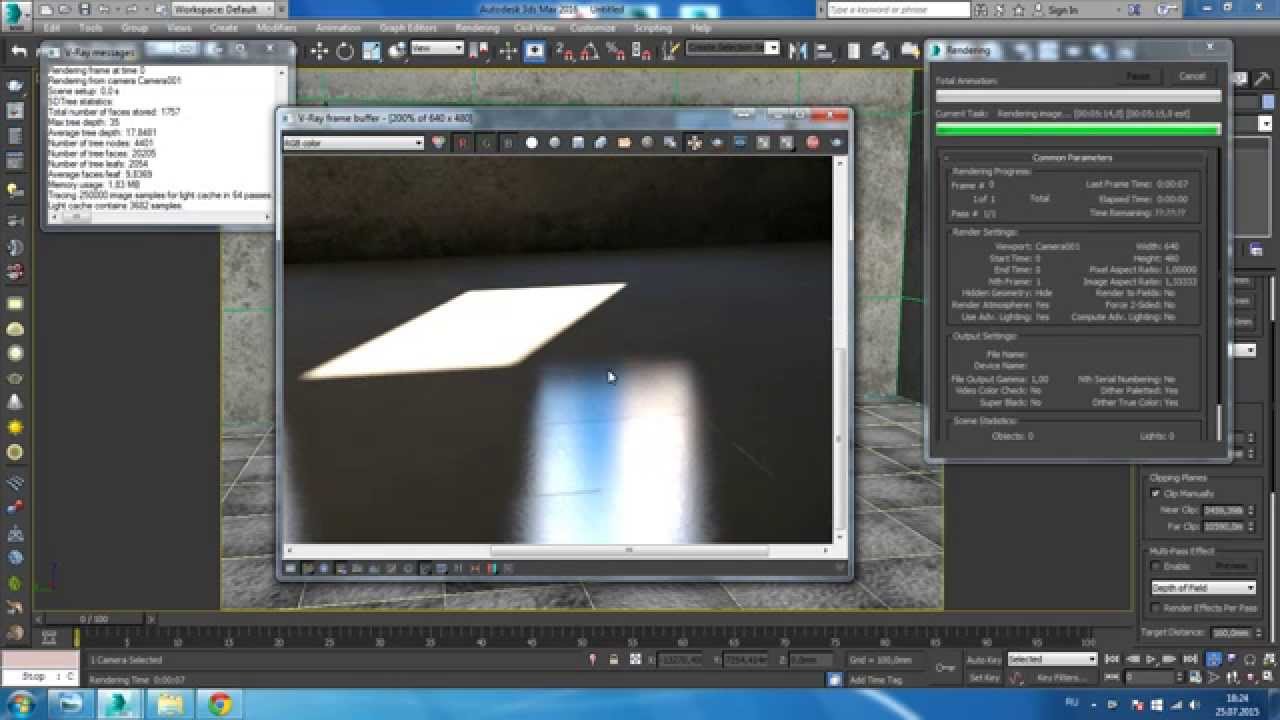Image resolution: width=1280 pixels, height=720 pixels.
Task: Save the image from V-Ray frame buffer
Action: (x=578, y=143)
